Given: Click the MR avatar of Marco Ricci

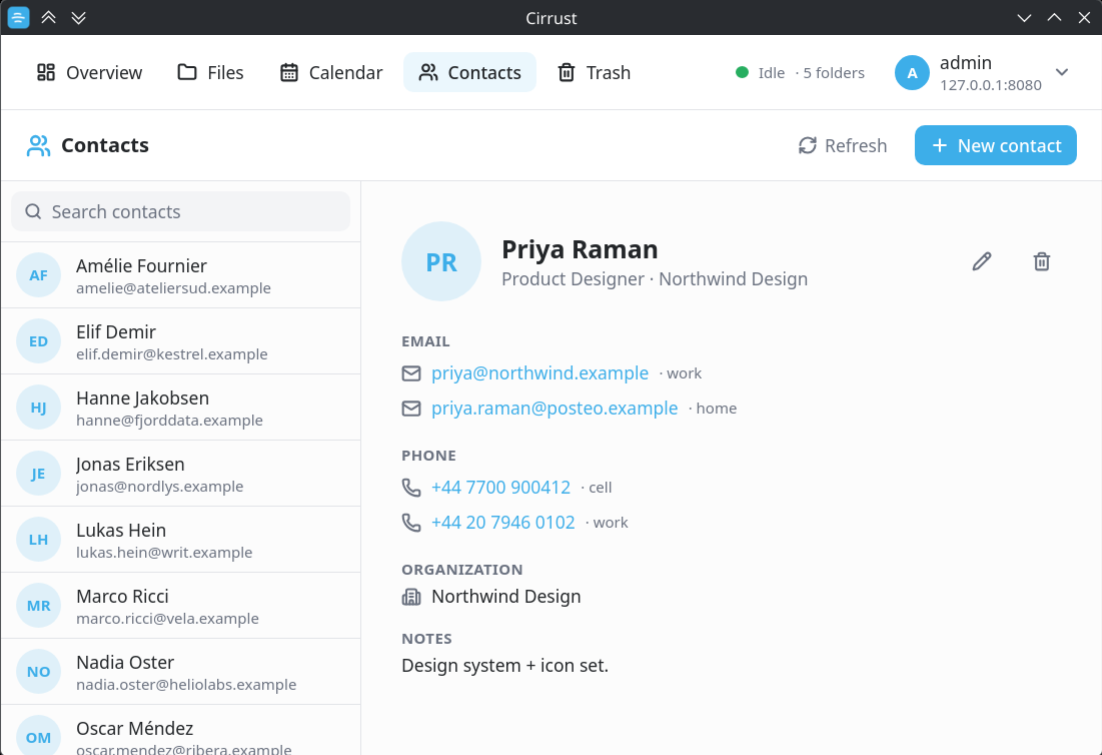Looking at the screenshot, I should (x=39, y=606).
